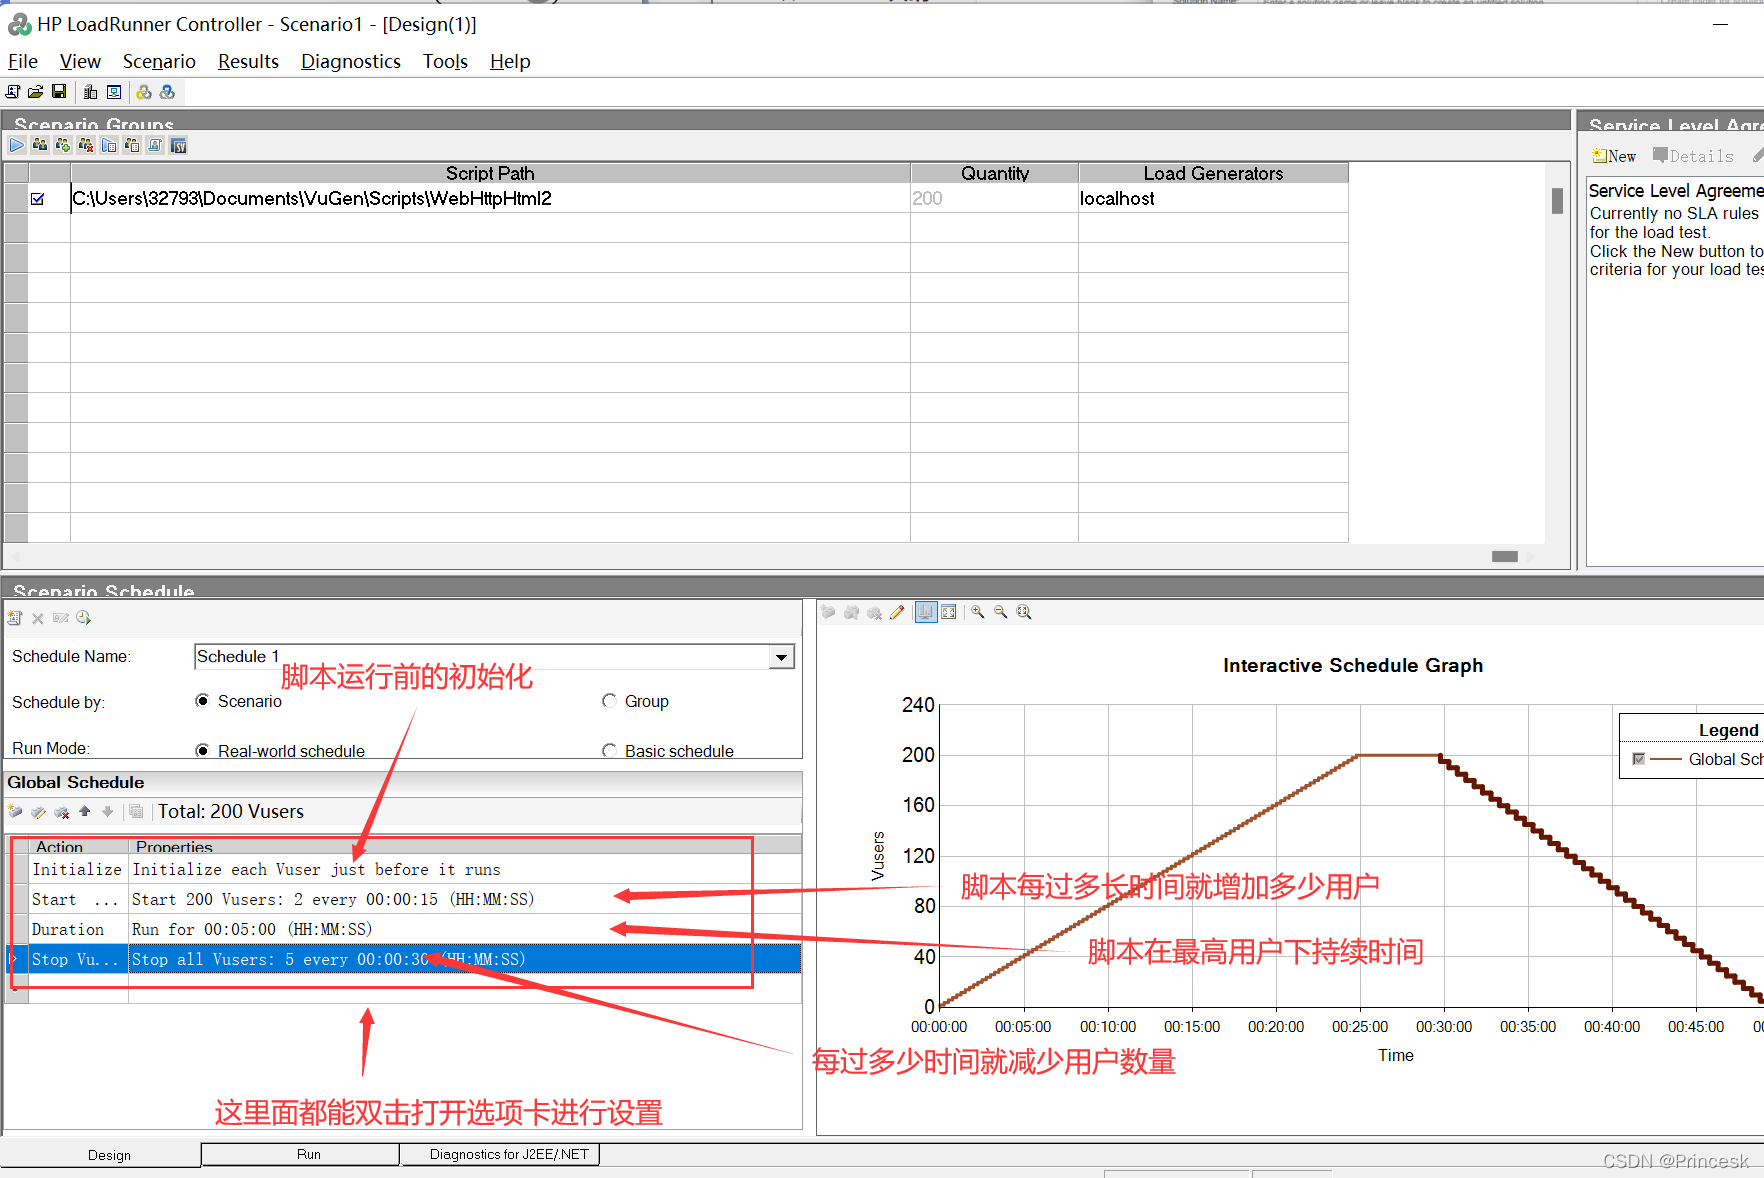Viewport: 1764px width, 1178px height.
Task: Zoom in on the schedule graph
Action: coord(978,612)
